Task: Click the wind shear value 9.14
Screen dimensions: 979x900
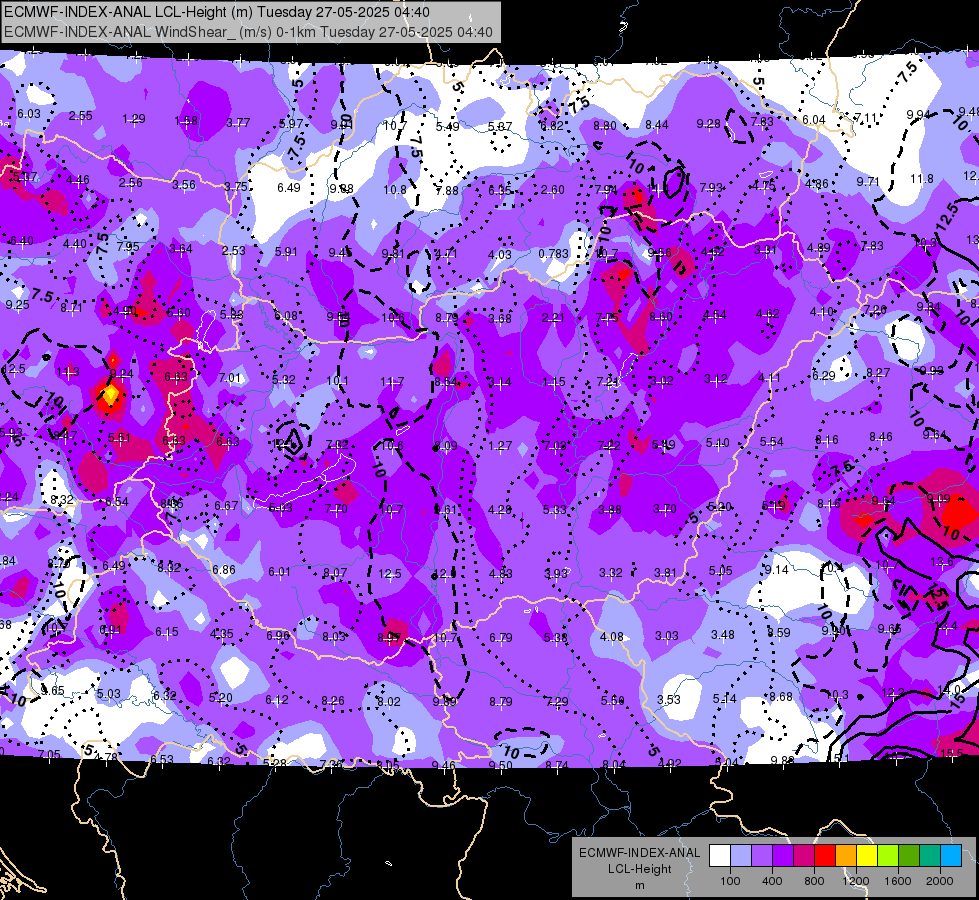Action: coord(777,570)
